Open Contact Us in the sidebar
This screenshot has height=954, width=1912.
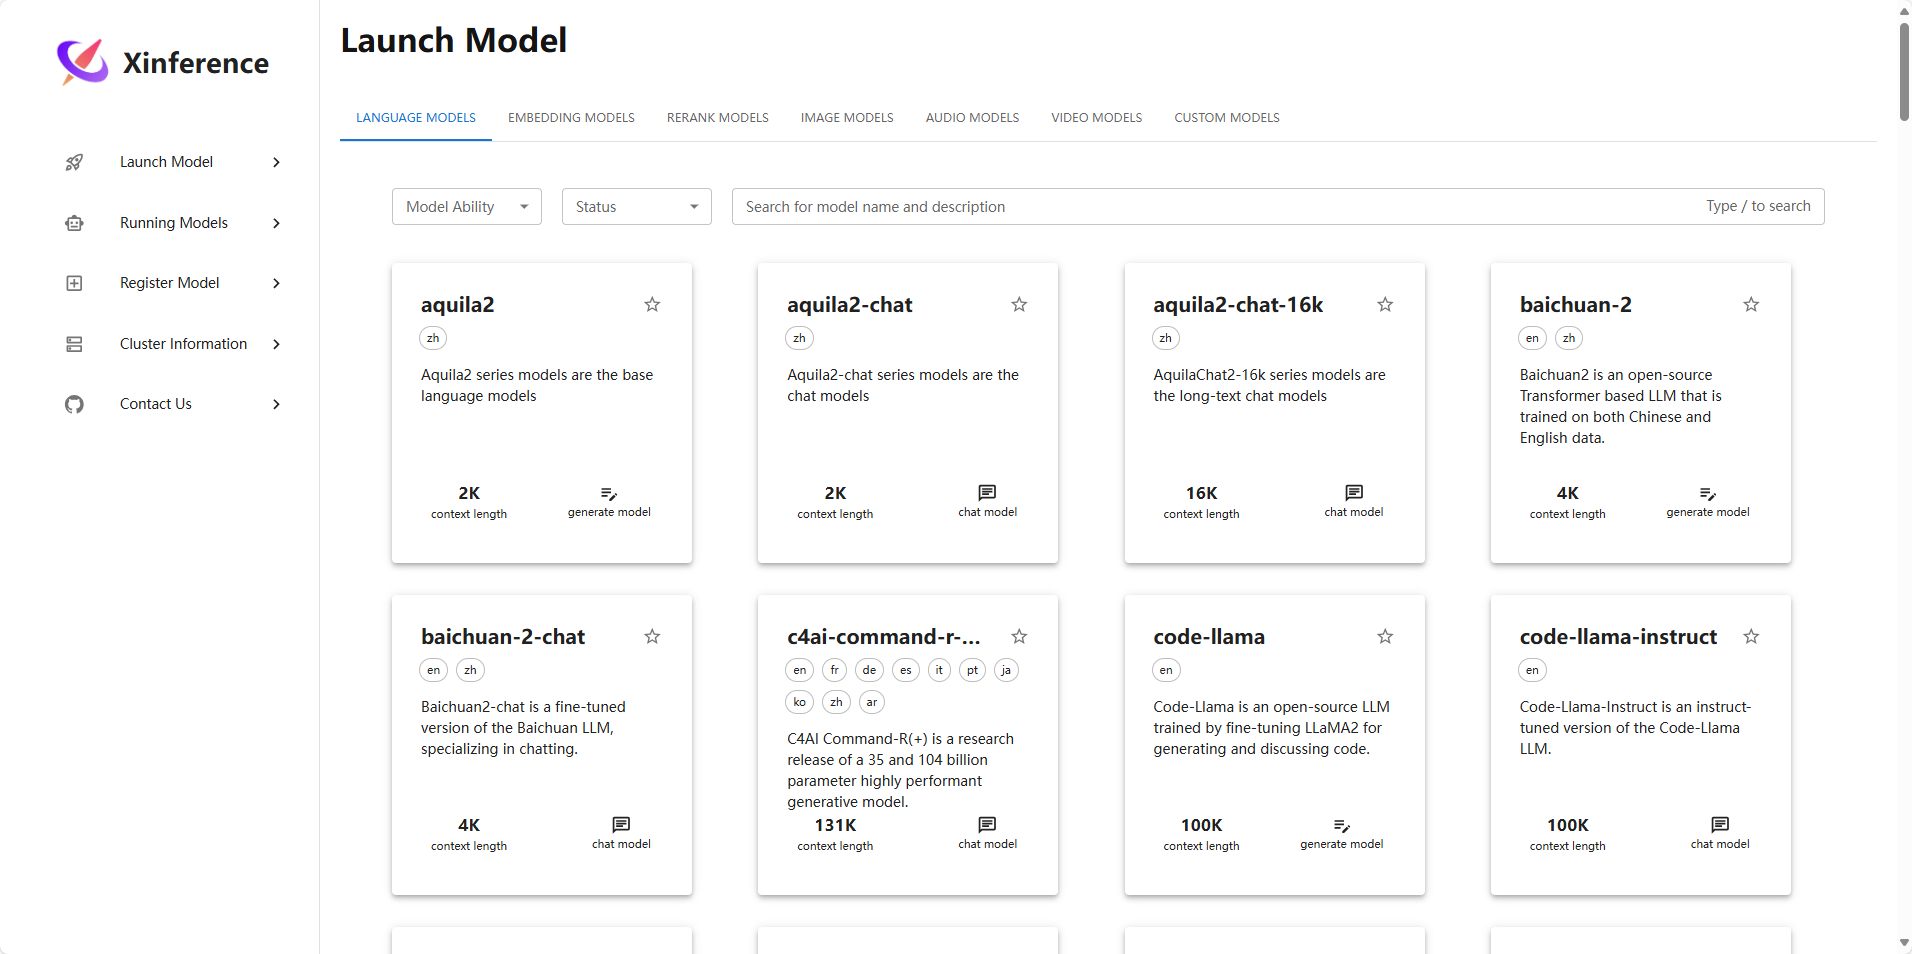click(156, 404)
